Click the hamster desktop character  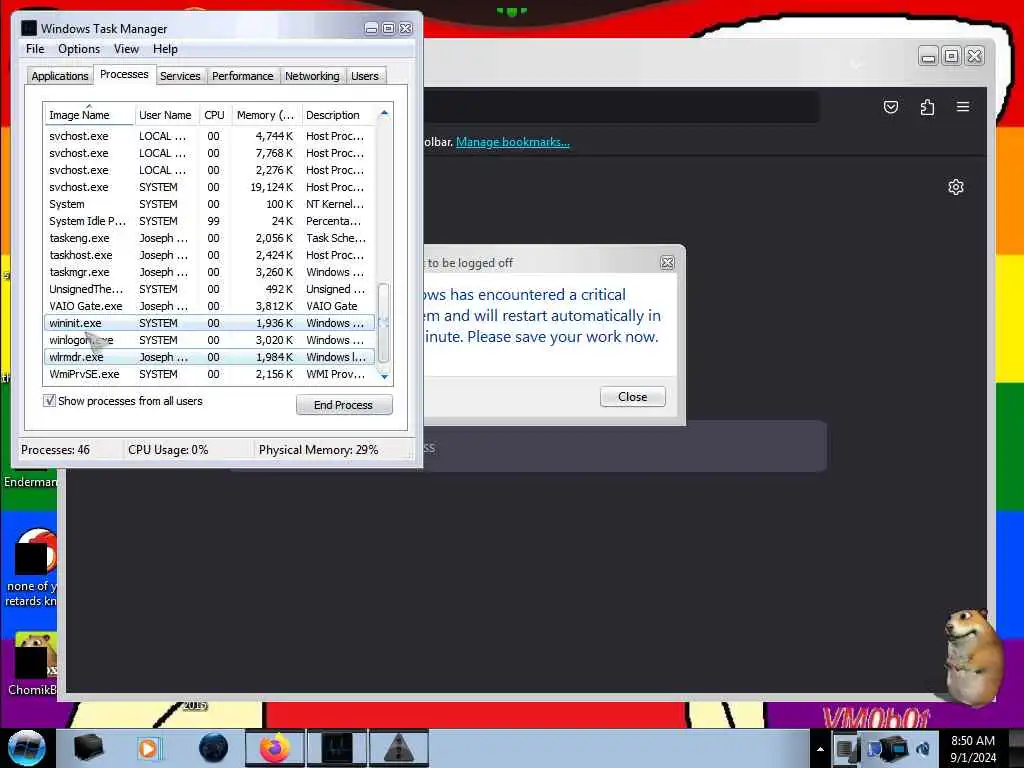pyautogui.click(x=973, y=657)
